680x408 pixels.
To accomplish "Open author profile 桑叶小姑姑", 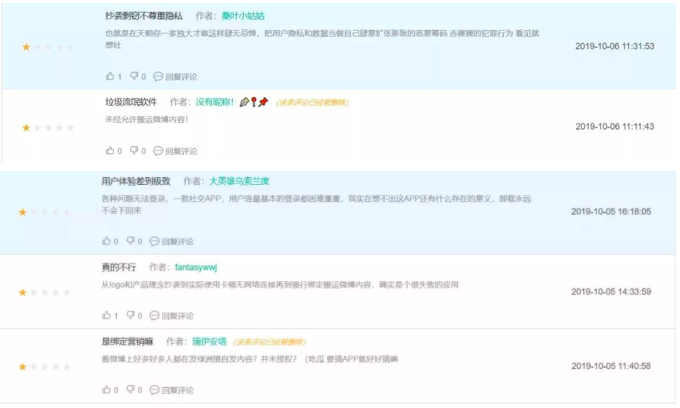I will (x=243, y=17).
